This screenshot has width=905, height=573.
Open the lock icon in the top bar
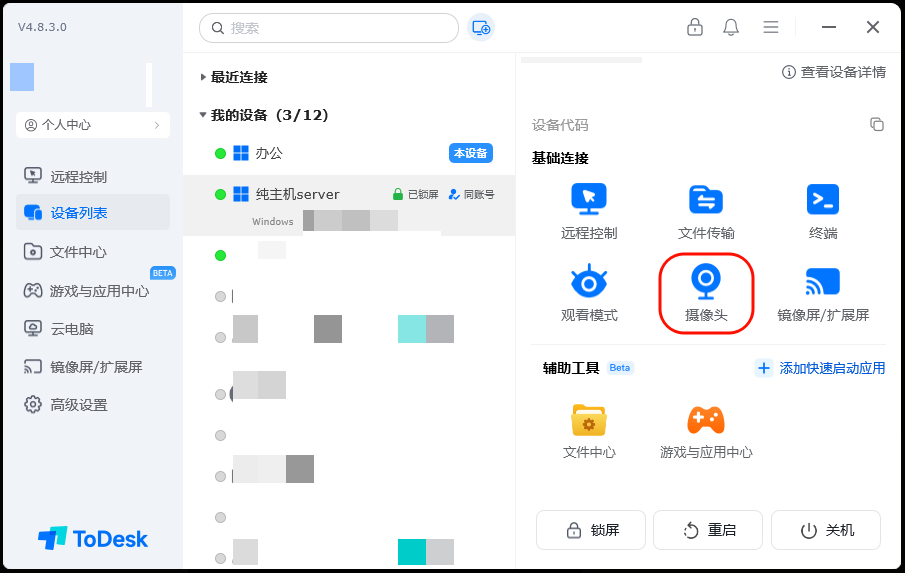[x=695, y=27]
